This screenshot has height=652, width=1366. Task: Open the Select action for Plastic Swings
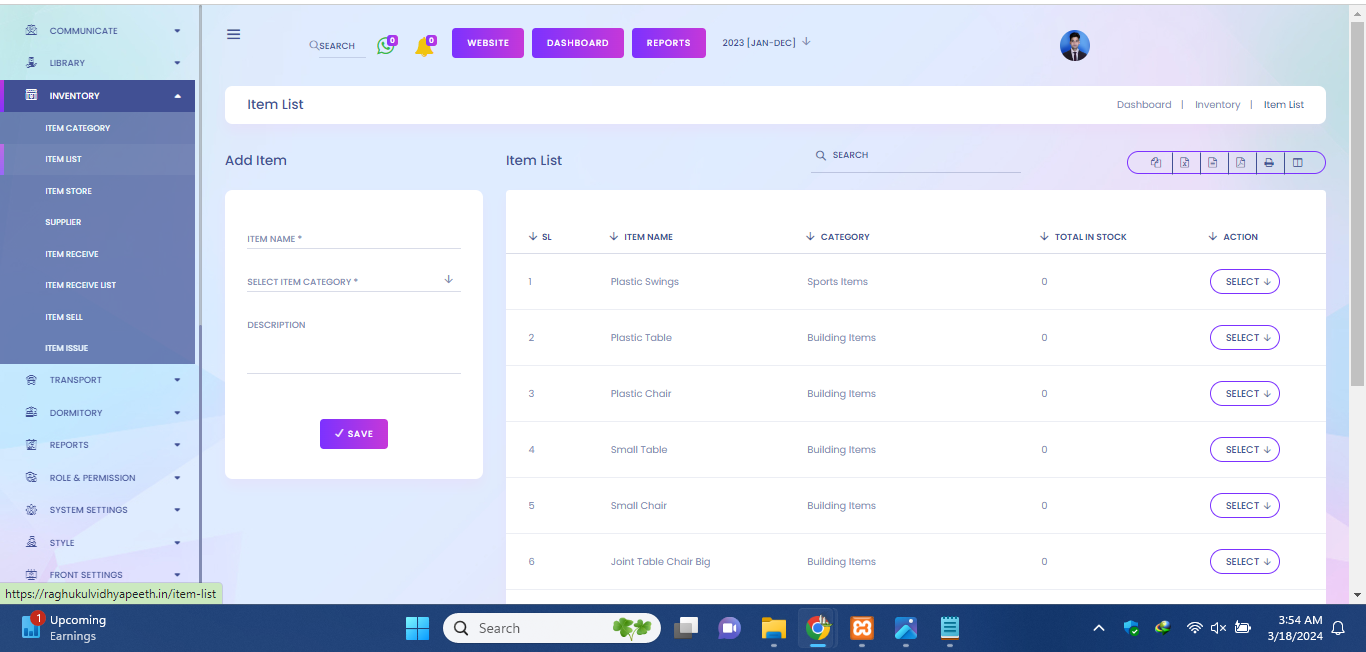point(1244,282)
